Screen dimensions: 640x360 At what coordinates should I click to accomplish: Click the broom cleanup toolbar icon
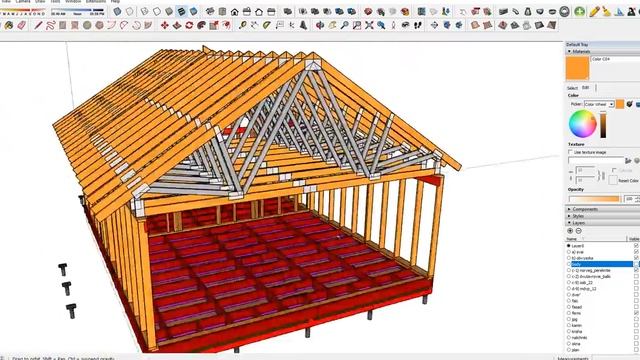point(607,11)
